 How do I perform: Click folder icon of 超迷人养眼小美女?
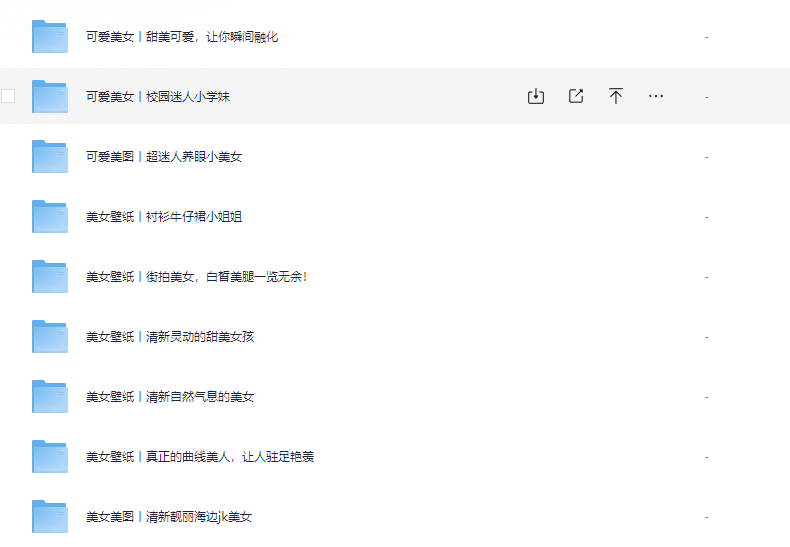coord(49,157)
